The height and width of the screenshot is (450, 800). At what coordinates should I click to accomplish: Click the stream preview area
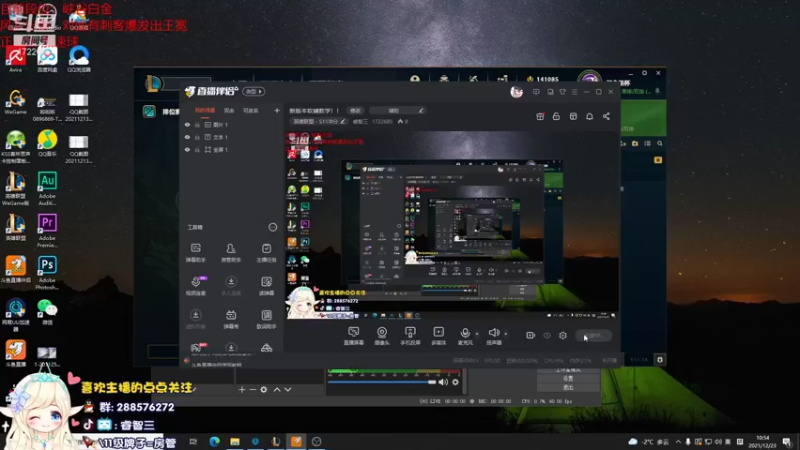coord(453,224)
